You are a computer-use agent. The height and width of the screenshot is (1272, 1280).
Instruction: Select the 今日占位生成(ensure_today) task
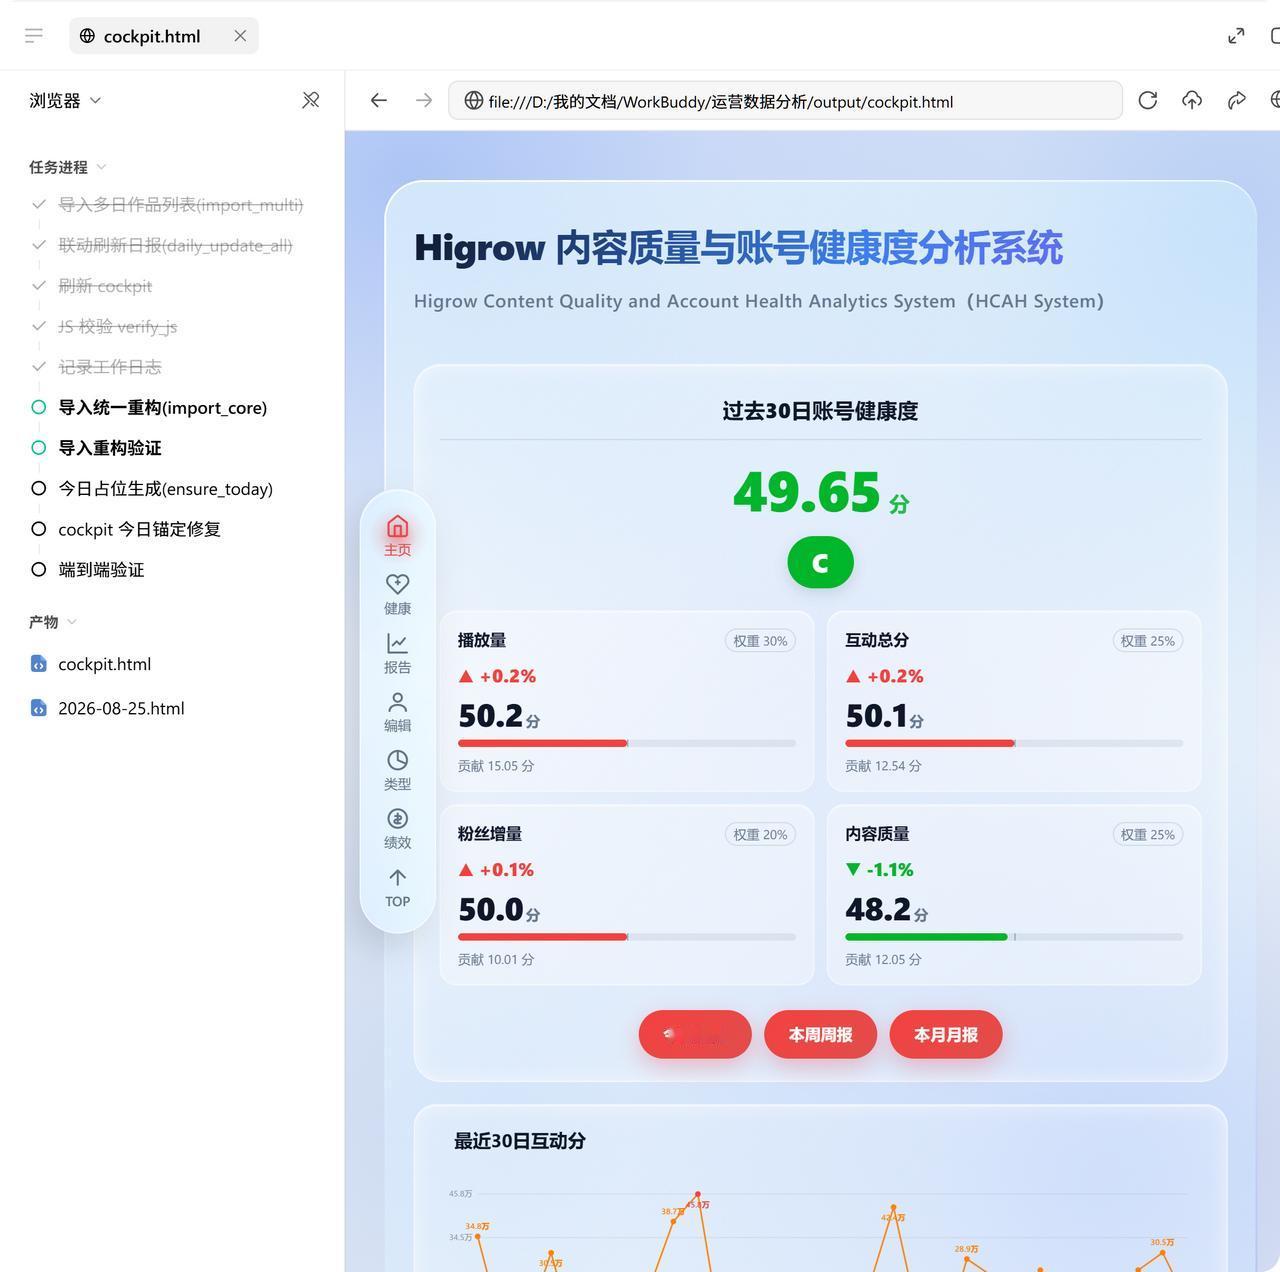(x=165, y=489)
